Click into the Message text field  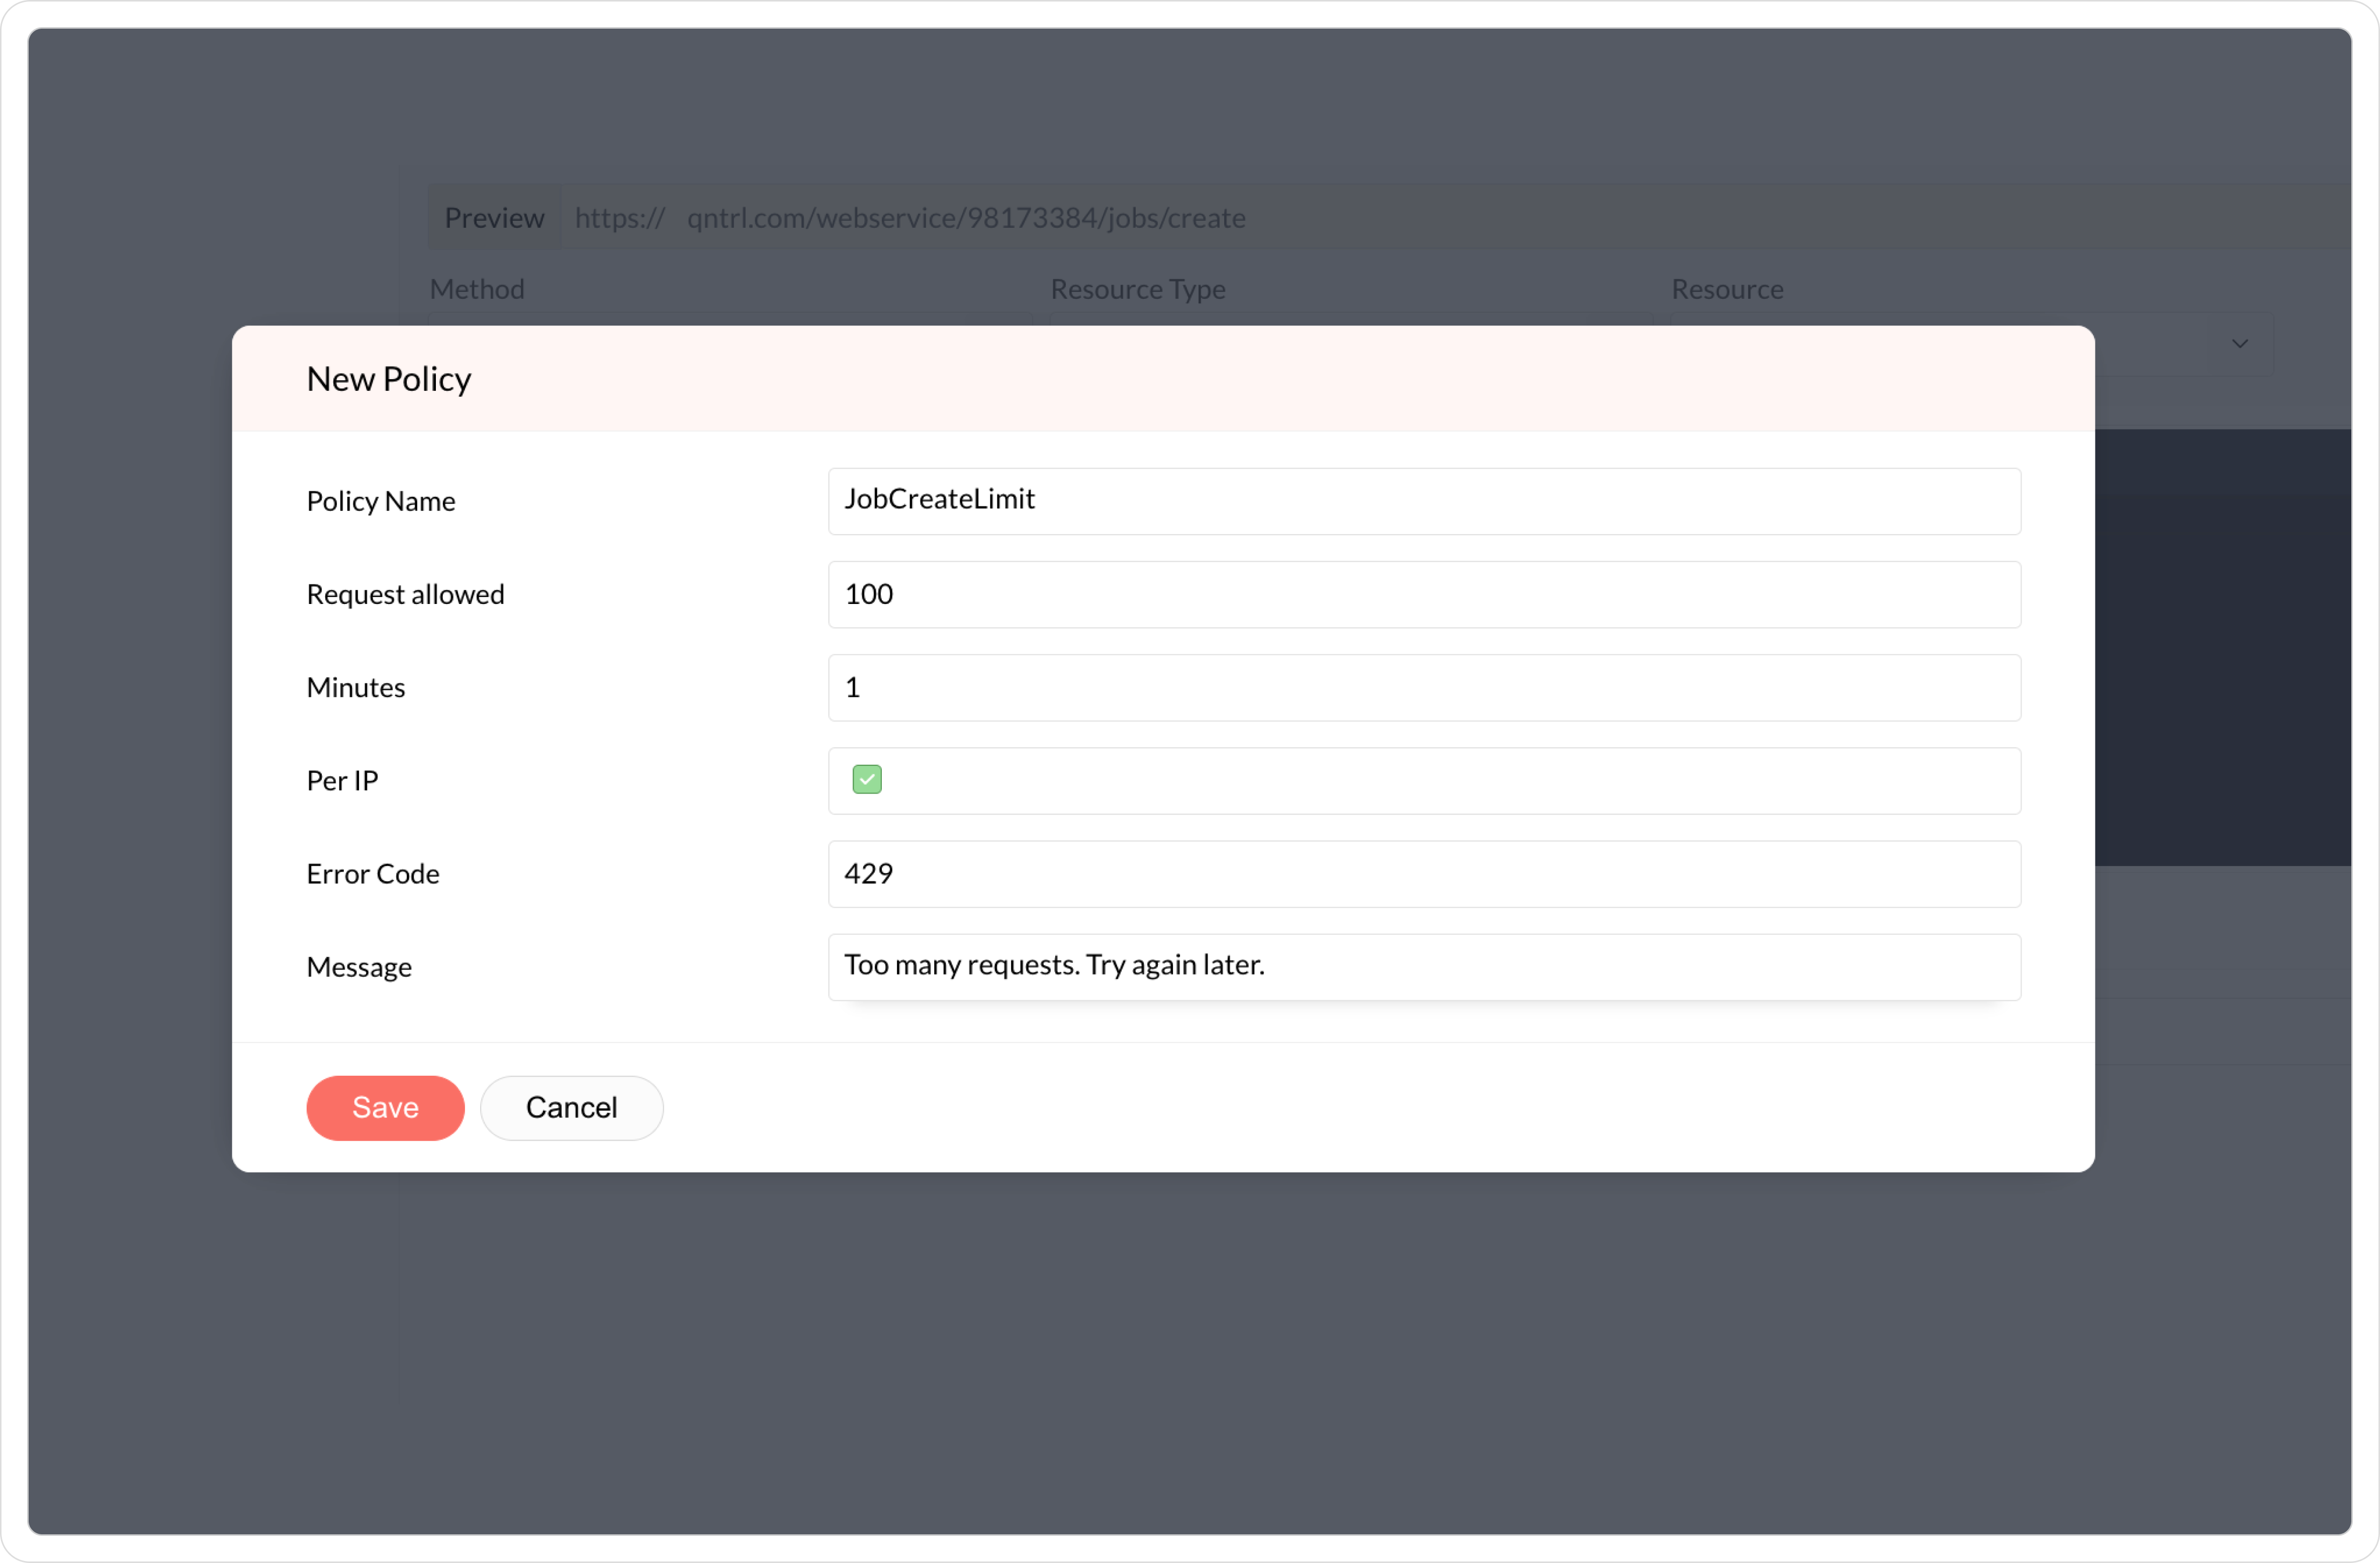point(1423,966)
